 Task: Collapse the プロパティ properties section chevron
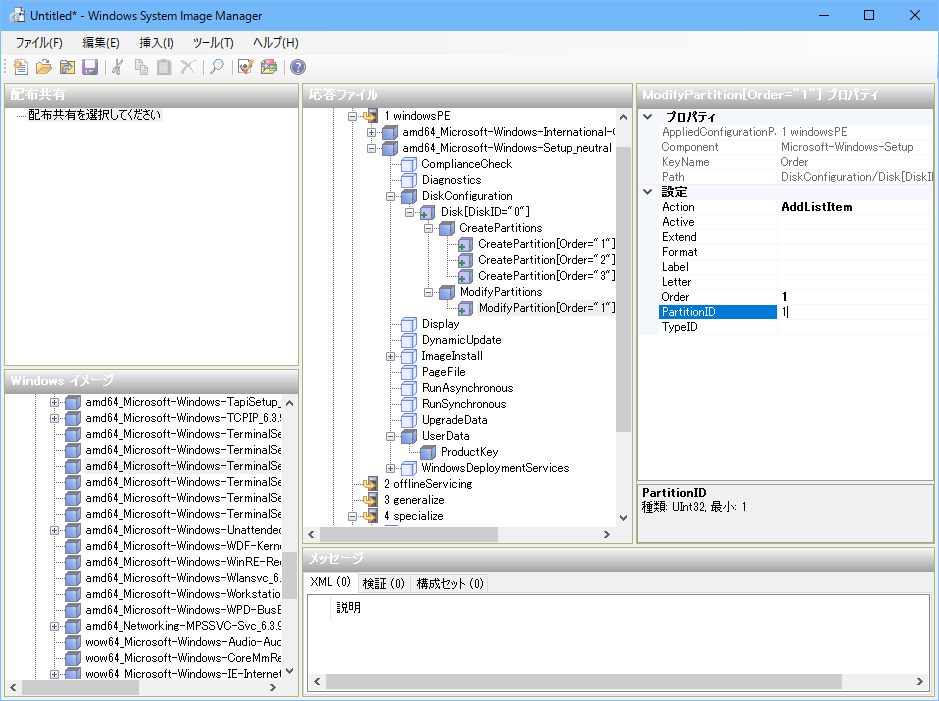(648, 117)
